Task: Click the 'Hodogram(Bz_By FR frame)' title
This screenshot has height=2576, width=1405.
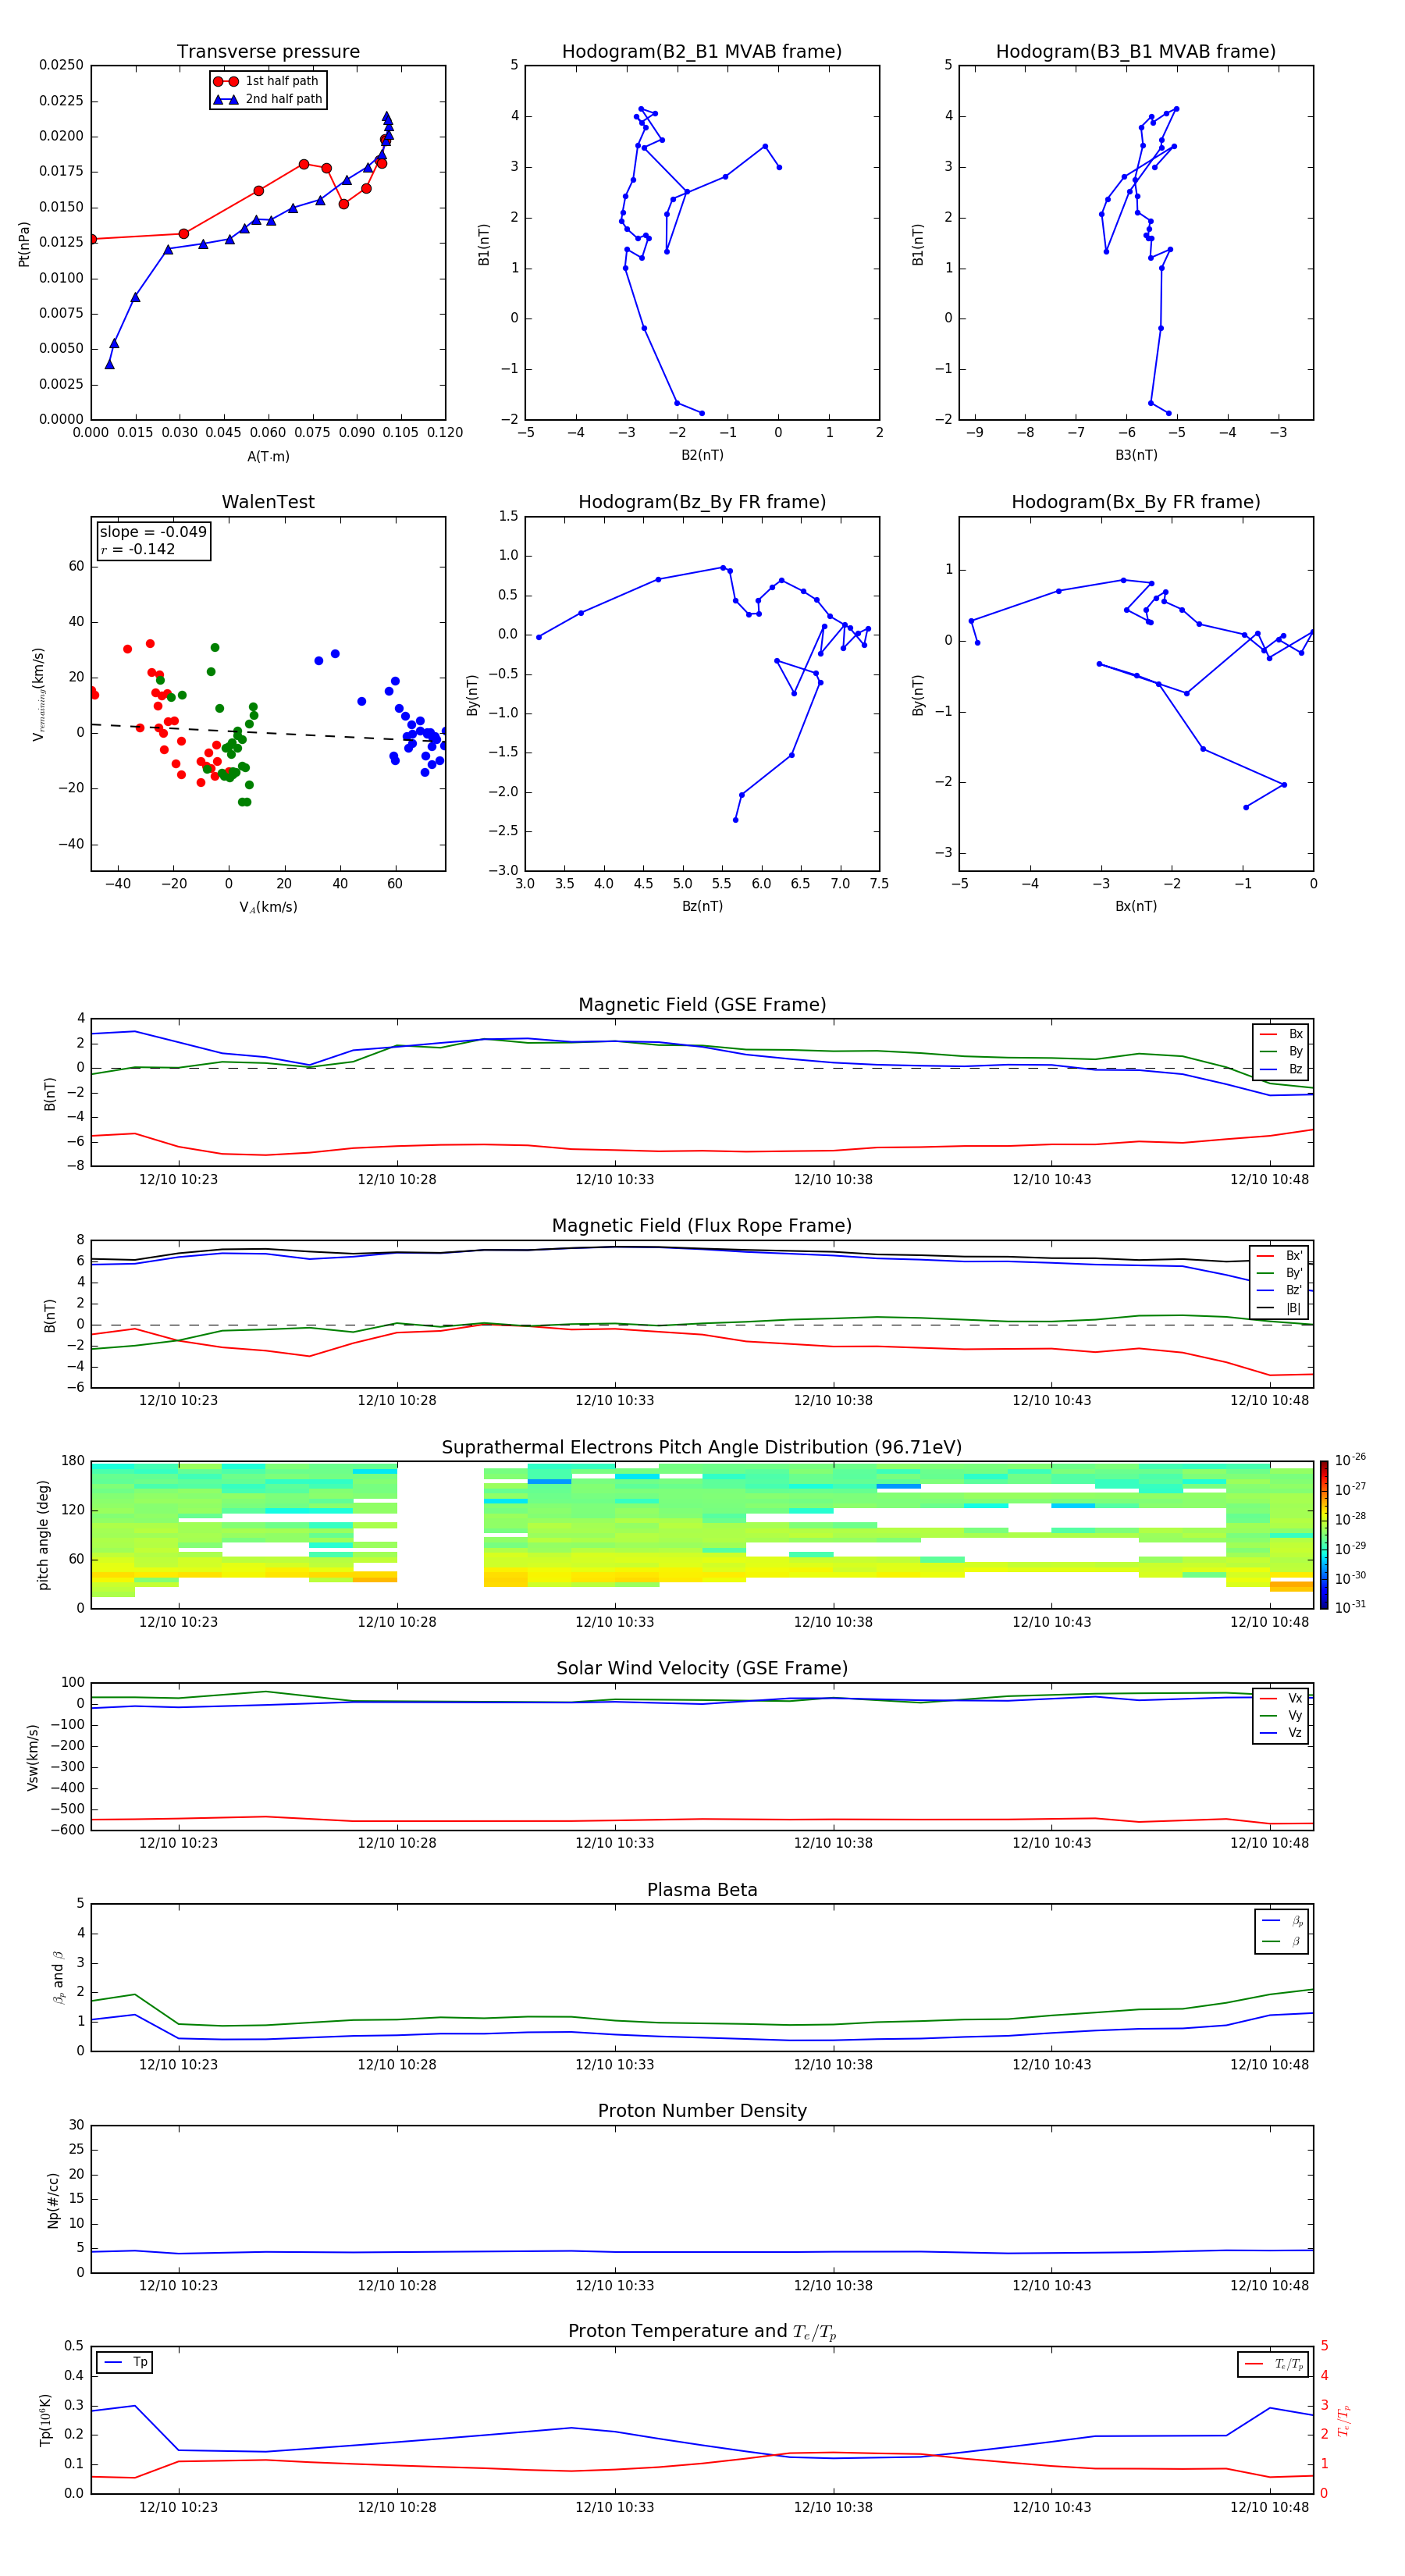Action: coord(702,502)
